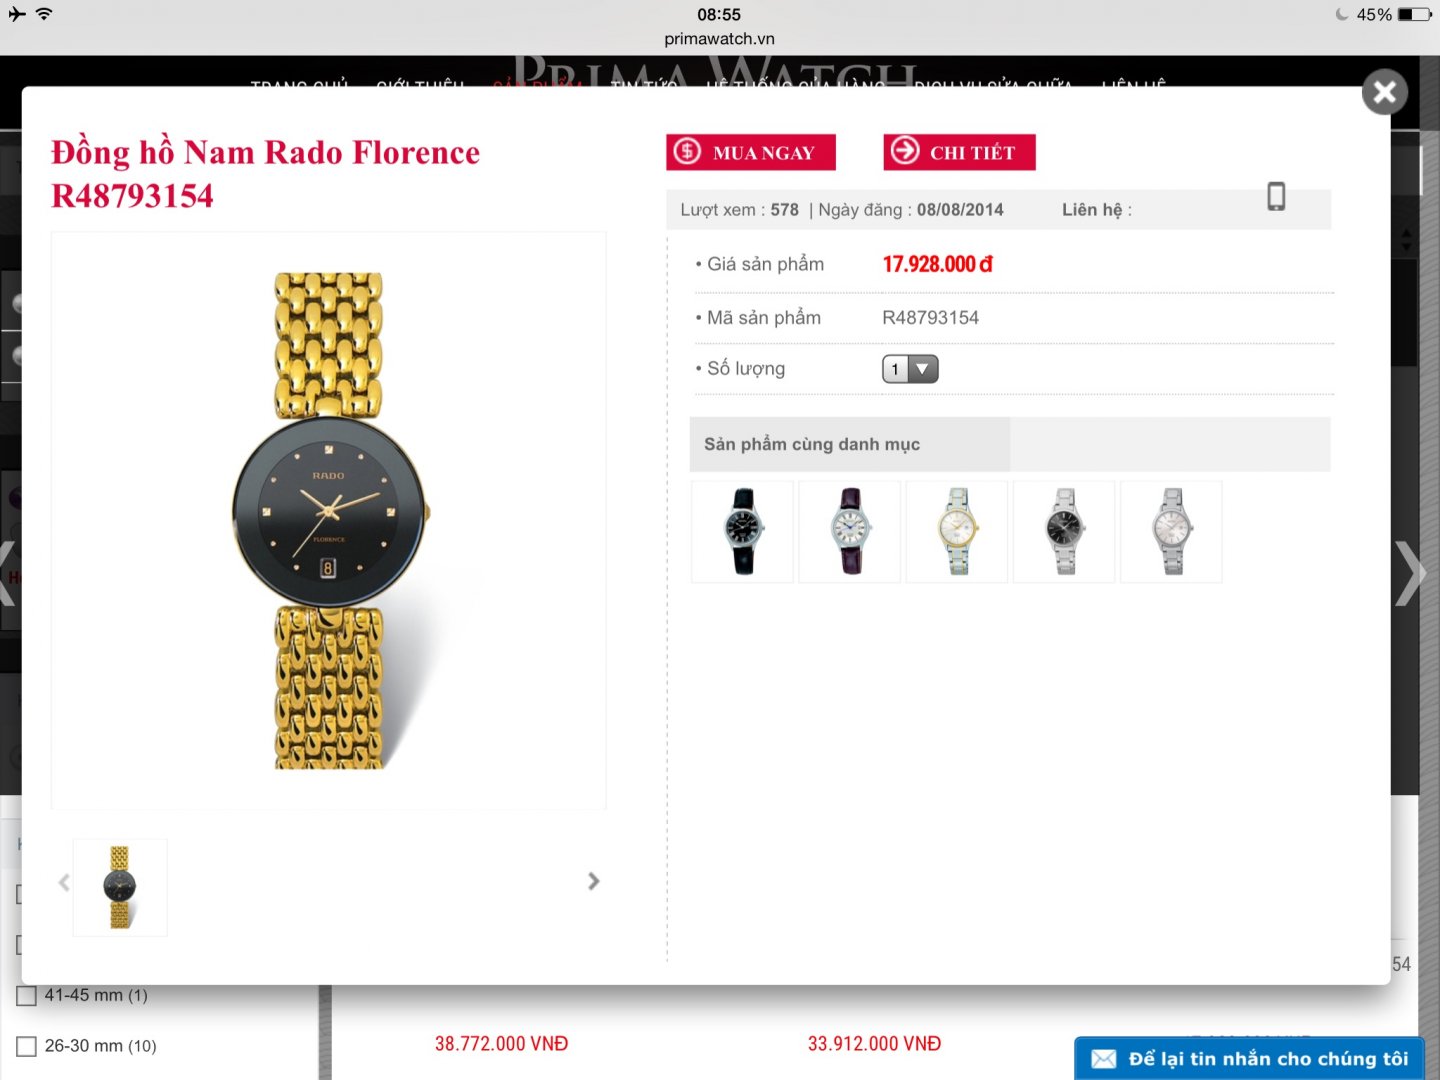Go to next product with large right chevron
The image size is (1440, 1080).
coord(1410,573)
